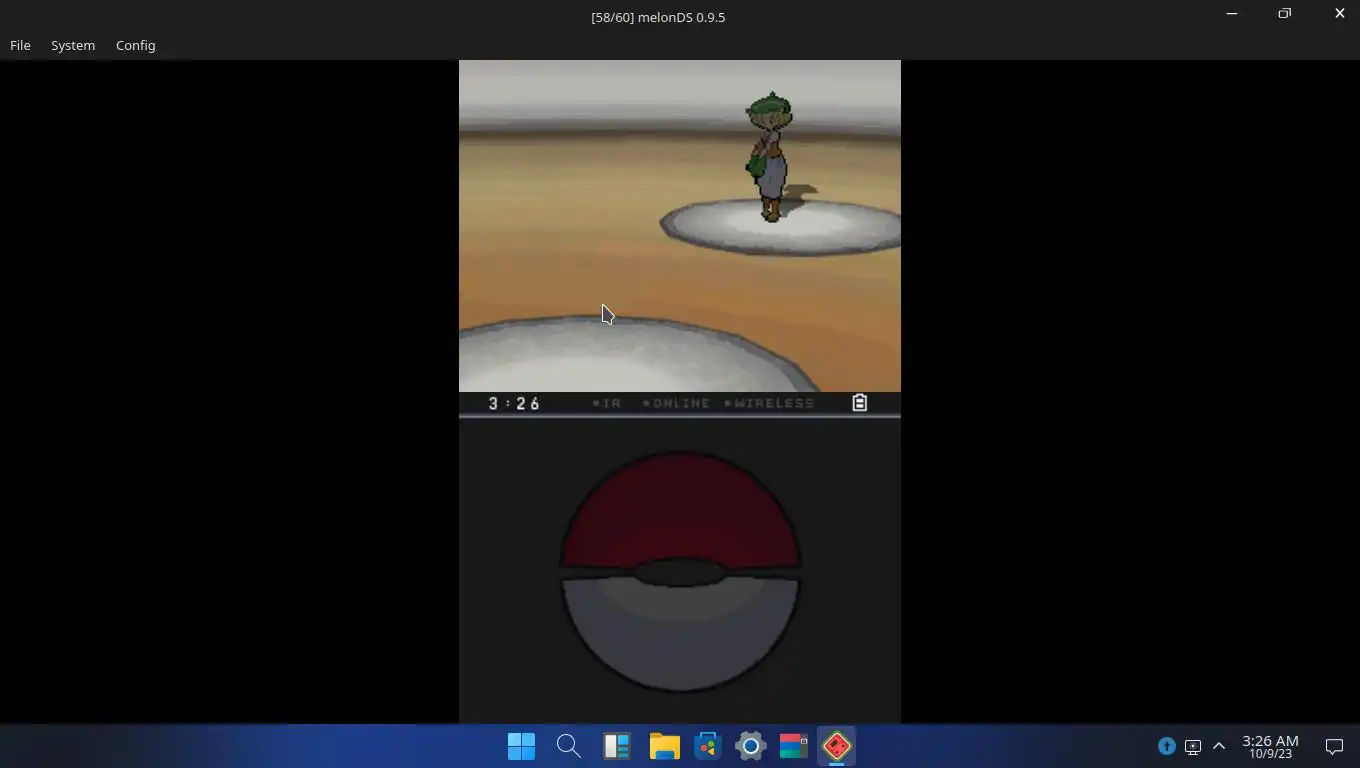Click the ONLINE indicator in the game bar
This screenshot has width=1360, height=768.
(676, 403)
